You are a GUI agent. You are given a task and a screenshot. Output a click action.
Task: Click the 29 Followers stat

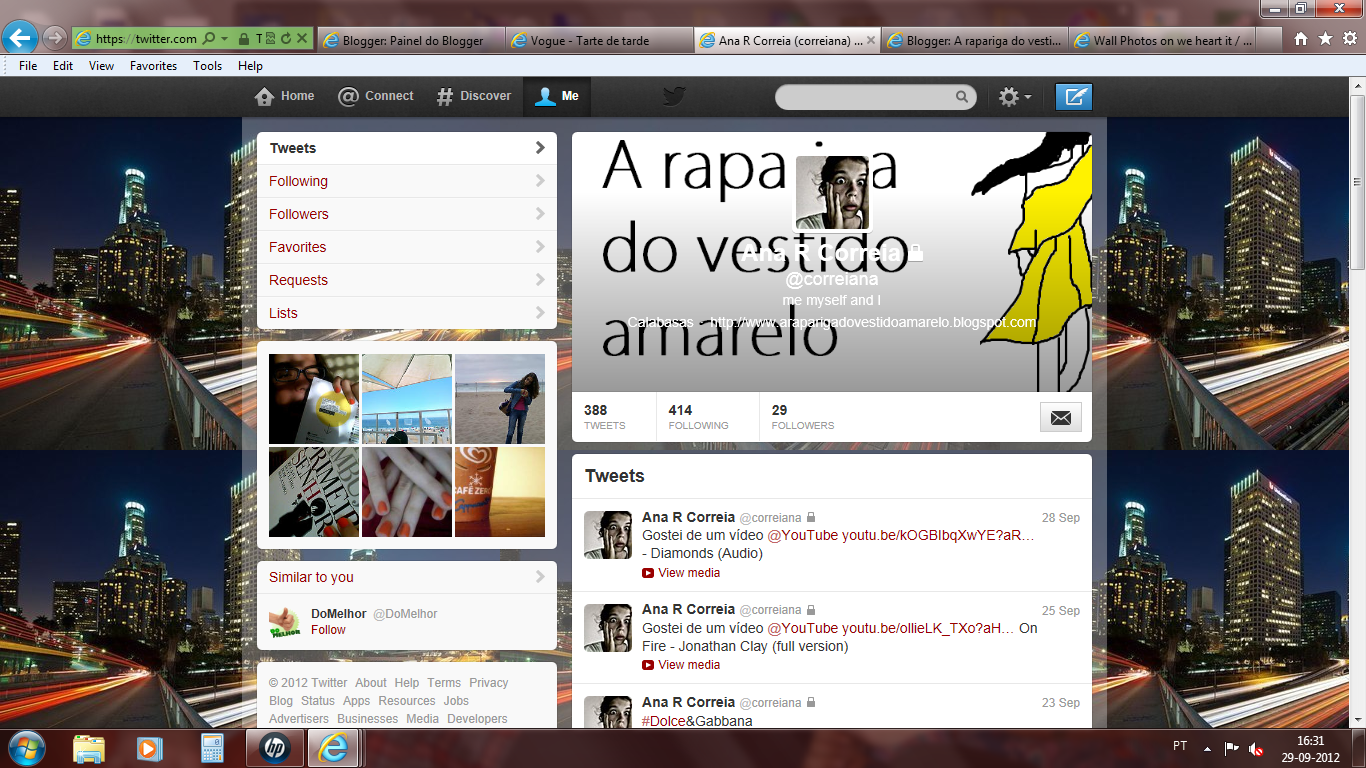pyautogui.click(x=803, y=417)
